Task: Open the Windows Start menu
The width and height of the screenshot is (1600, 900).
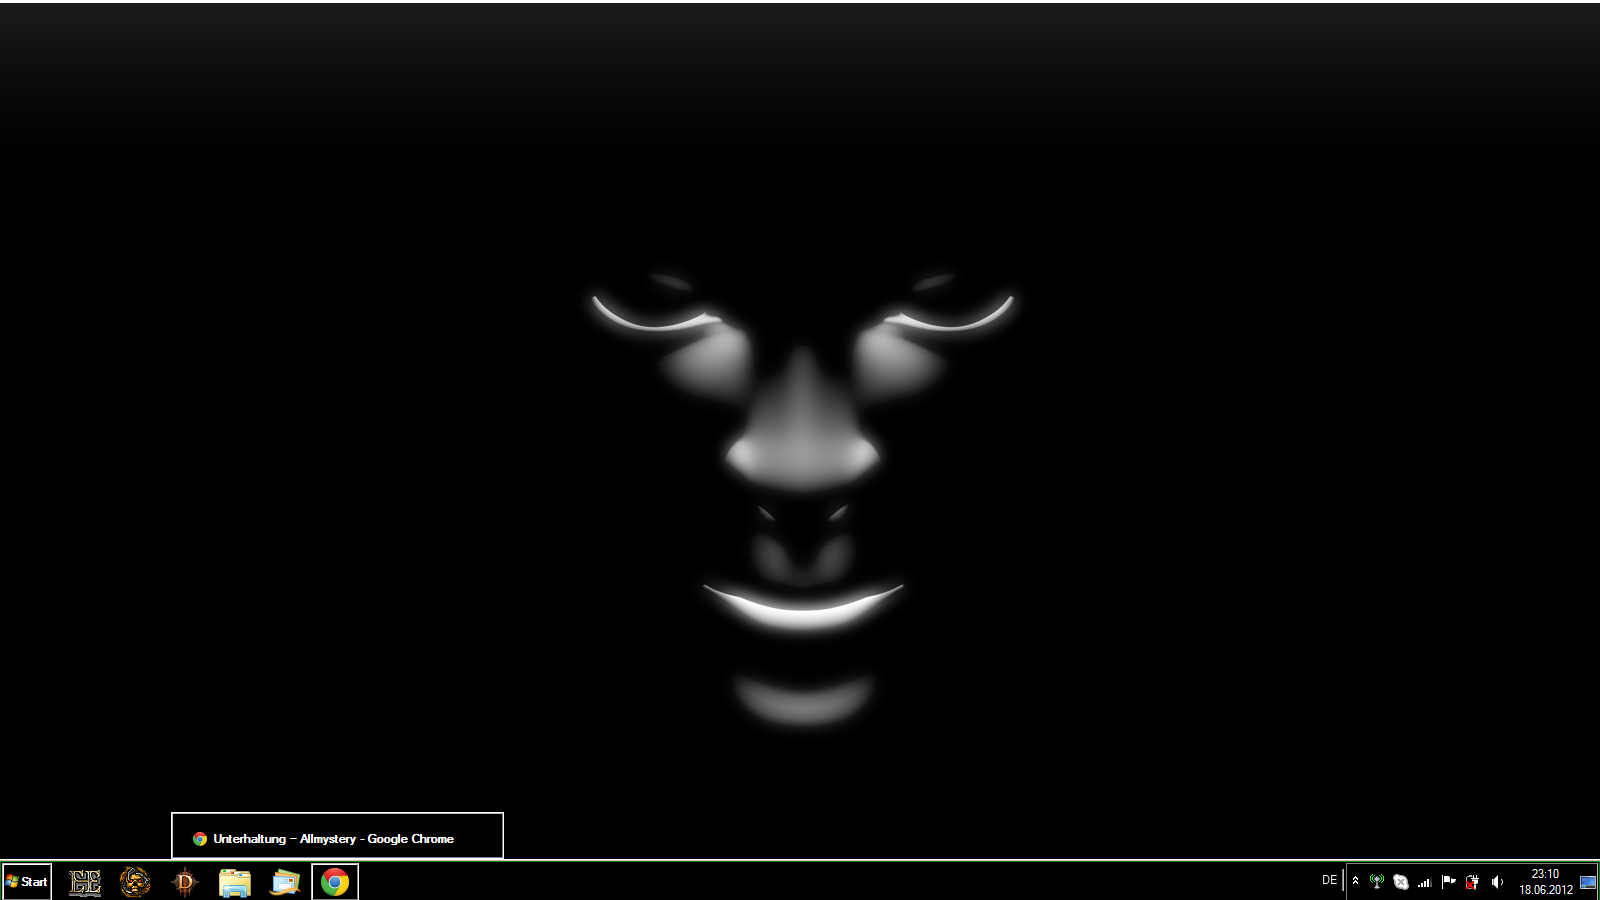Action: 27,882
